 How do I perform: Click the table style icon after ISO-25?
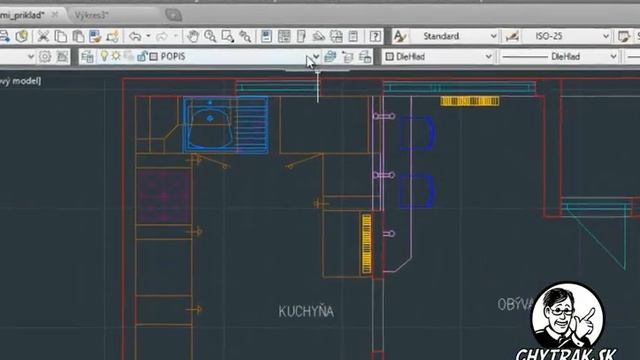[x=623, y=36]
